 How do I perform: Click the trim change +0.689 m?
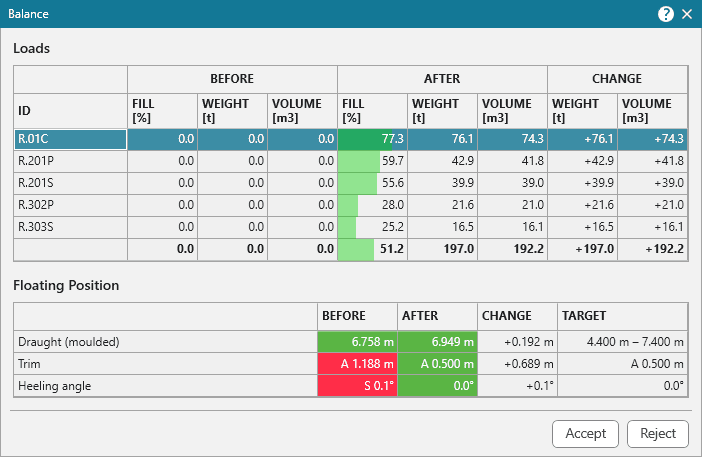pos(518,364)
